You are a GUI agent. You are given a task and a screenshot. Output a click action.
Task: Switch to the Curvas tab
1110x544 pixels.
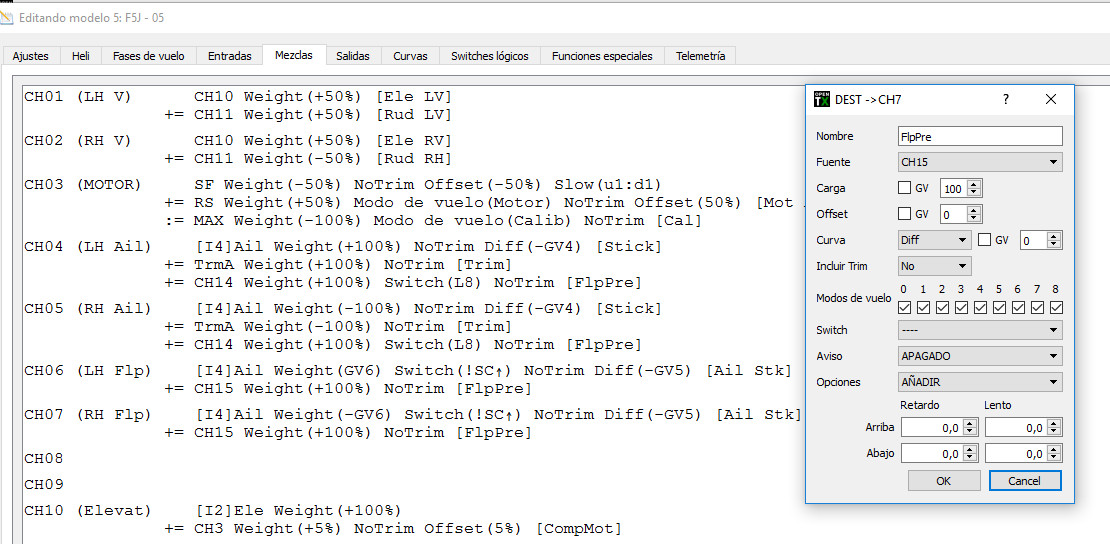pyautogui.click(x=410, y=56)
